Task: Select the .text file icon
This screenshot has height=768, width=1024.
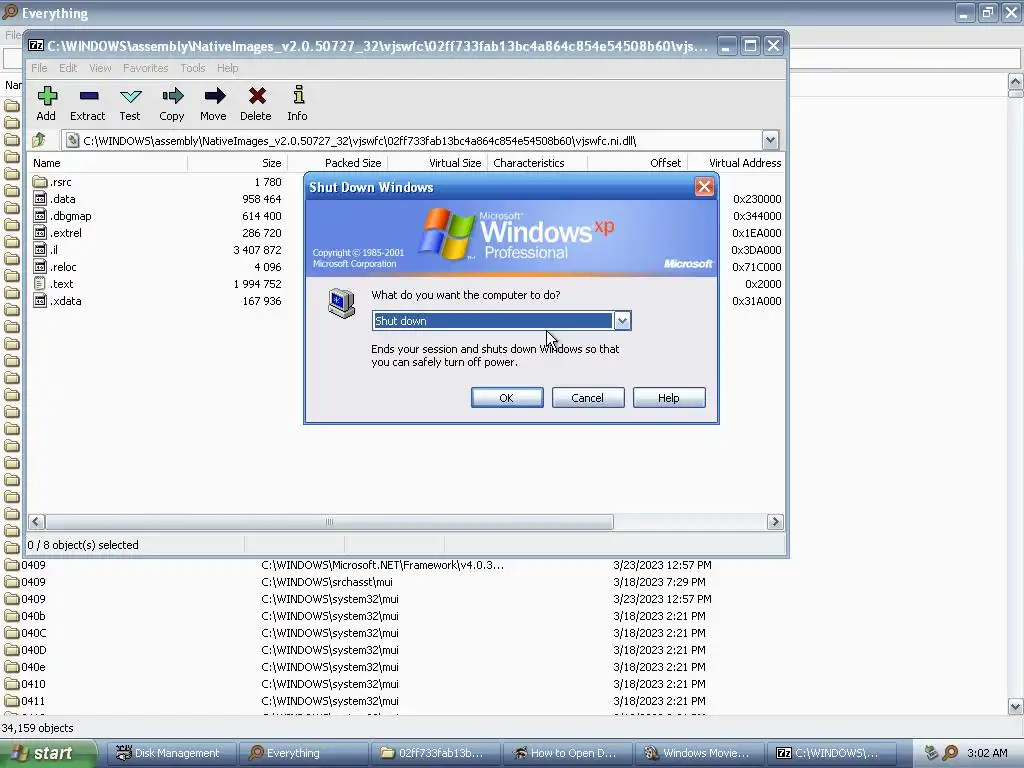Action: (x=40, y=284)
